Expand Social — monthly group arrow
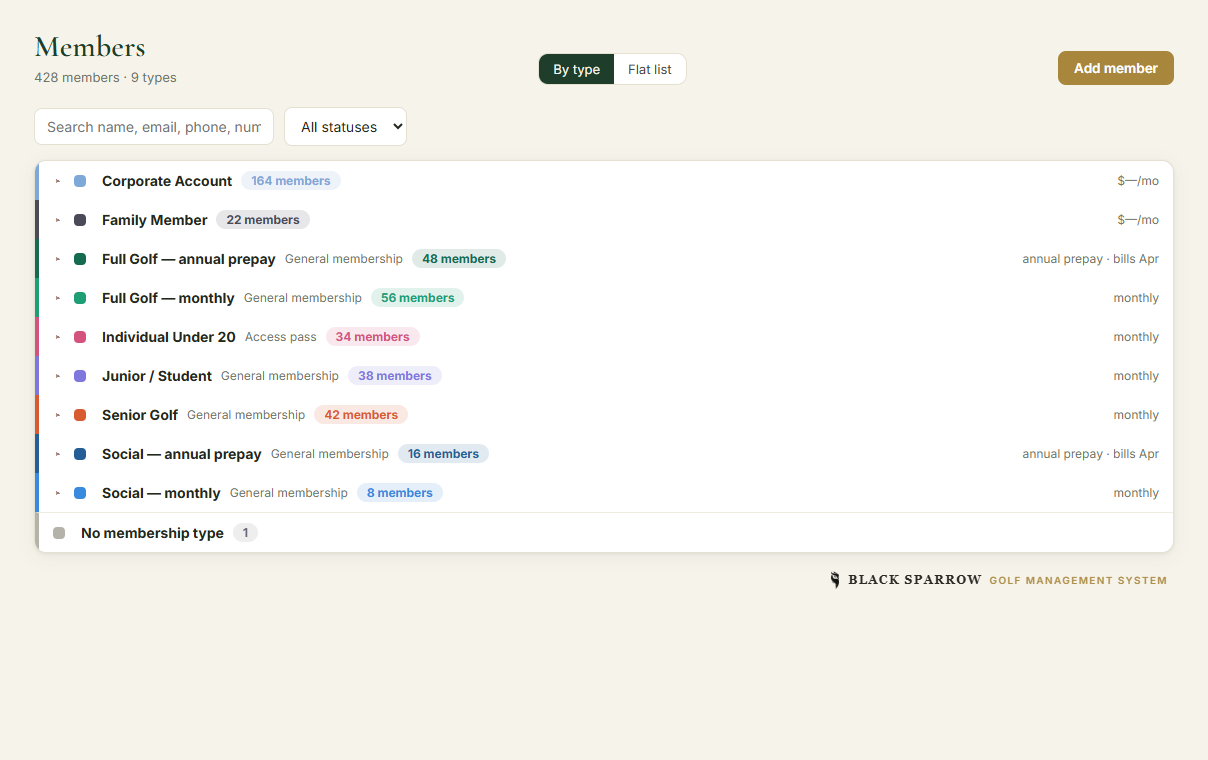This screenshot has width=1208, height=760. click(58, 493)
